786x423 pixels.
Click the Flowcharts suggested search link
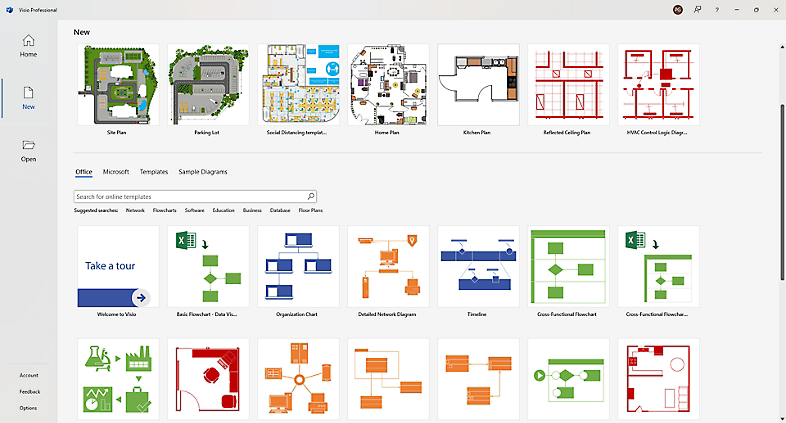coord(164,211)
